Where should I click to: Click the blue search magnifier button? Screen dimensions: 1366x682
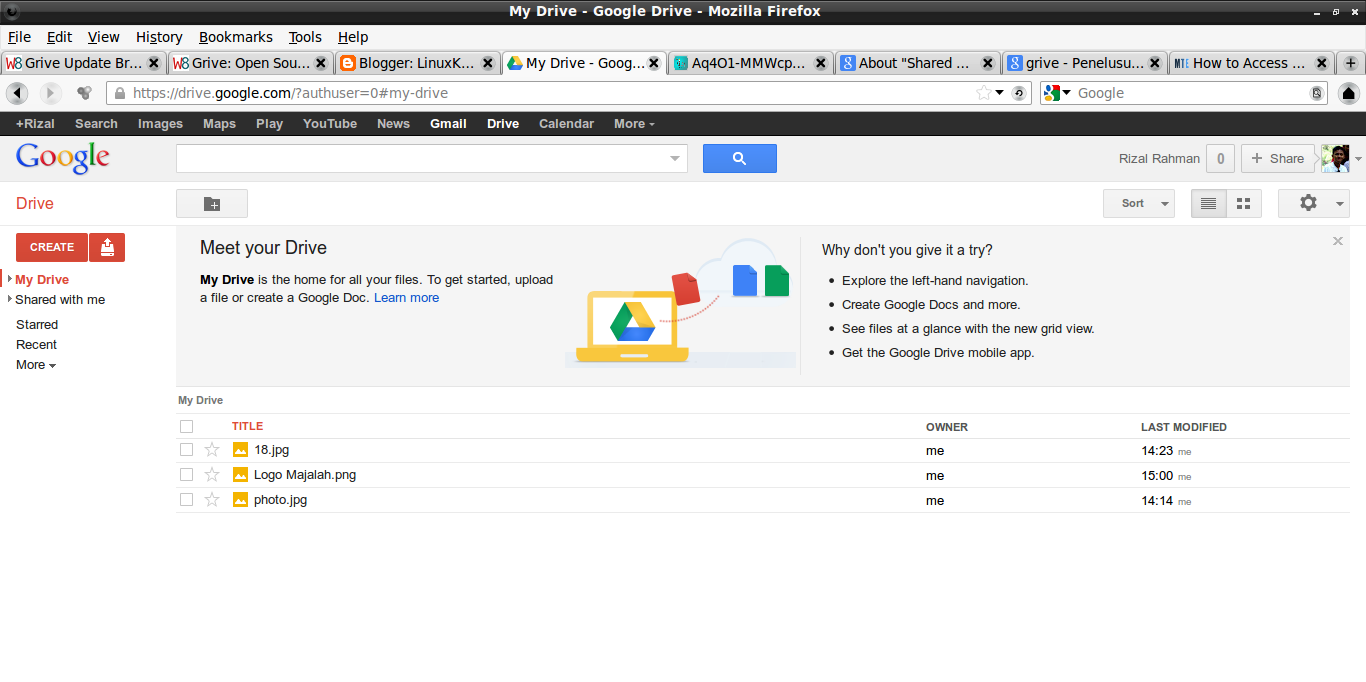(x=740, y=158)
